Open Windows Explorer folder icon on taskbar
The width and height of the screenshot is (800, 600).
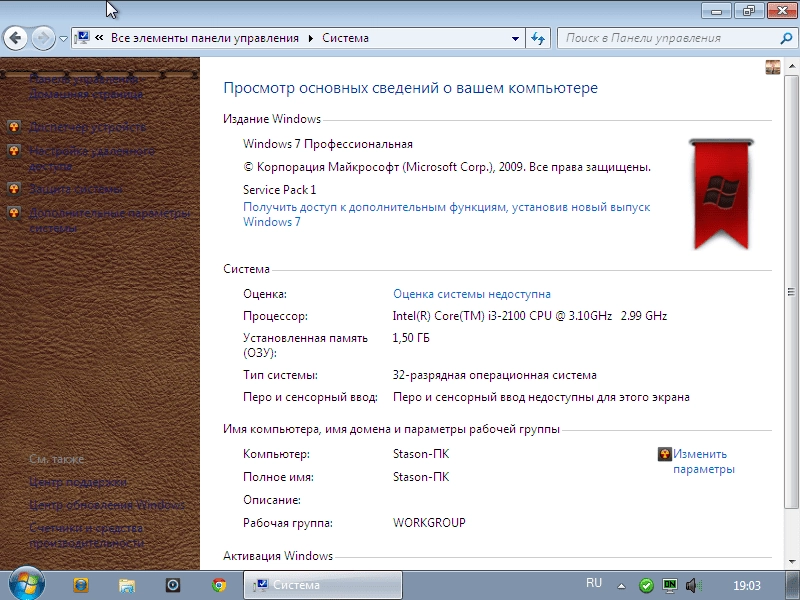[127, 585]
